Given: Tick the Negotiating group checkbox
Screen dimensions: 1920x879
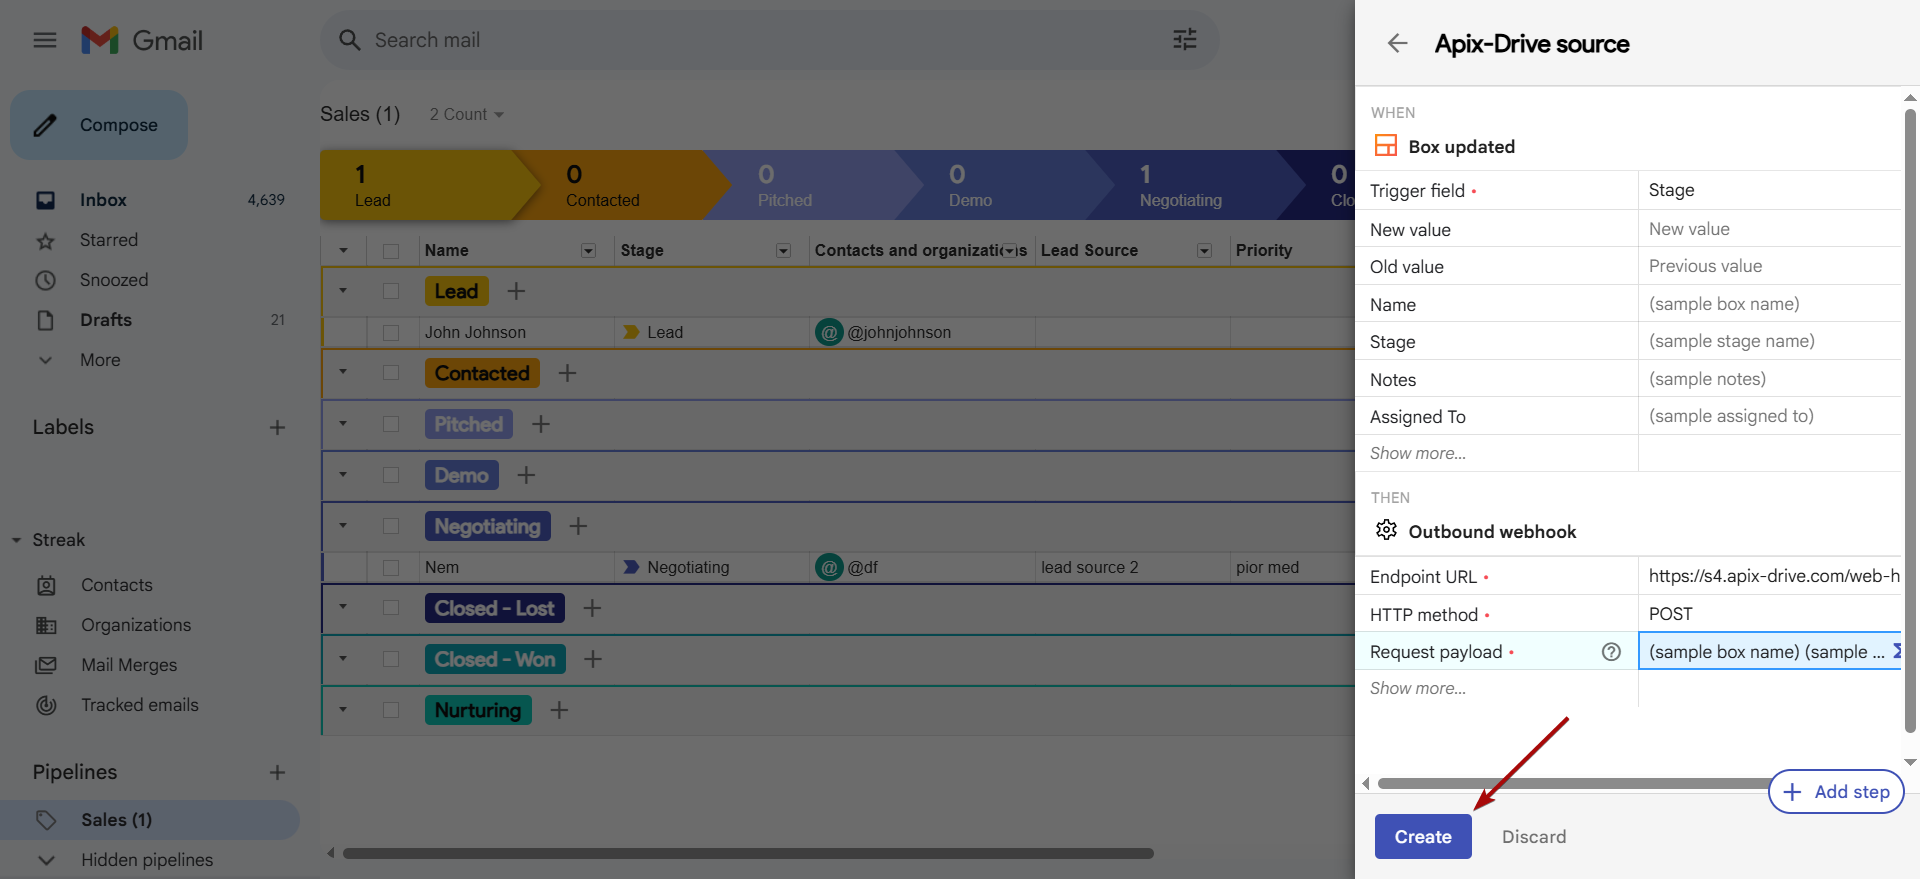Looking at the screenshot, I should [x=391, y=526].
